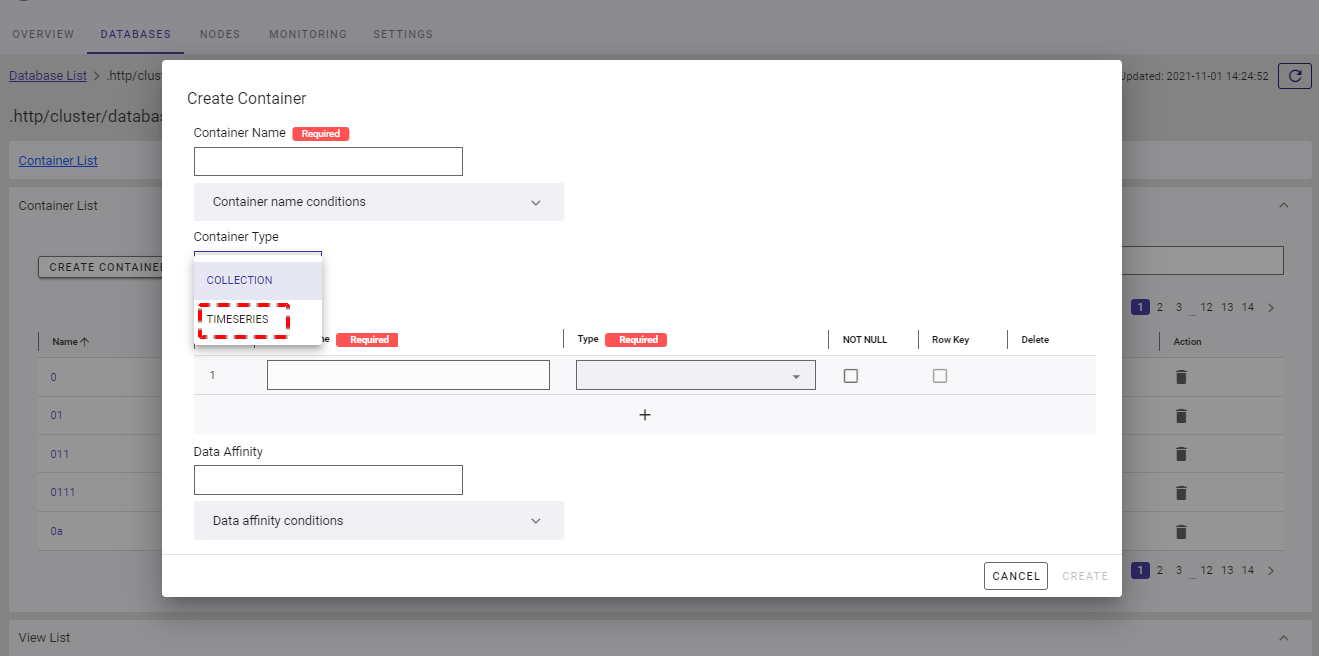Click trash icon for container 01
The image size is (1319, 656).
coord(1181,416)
